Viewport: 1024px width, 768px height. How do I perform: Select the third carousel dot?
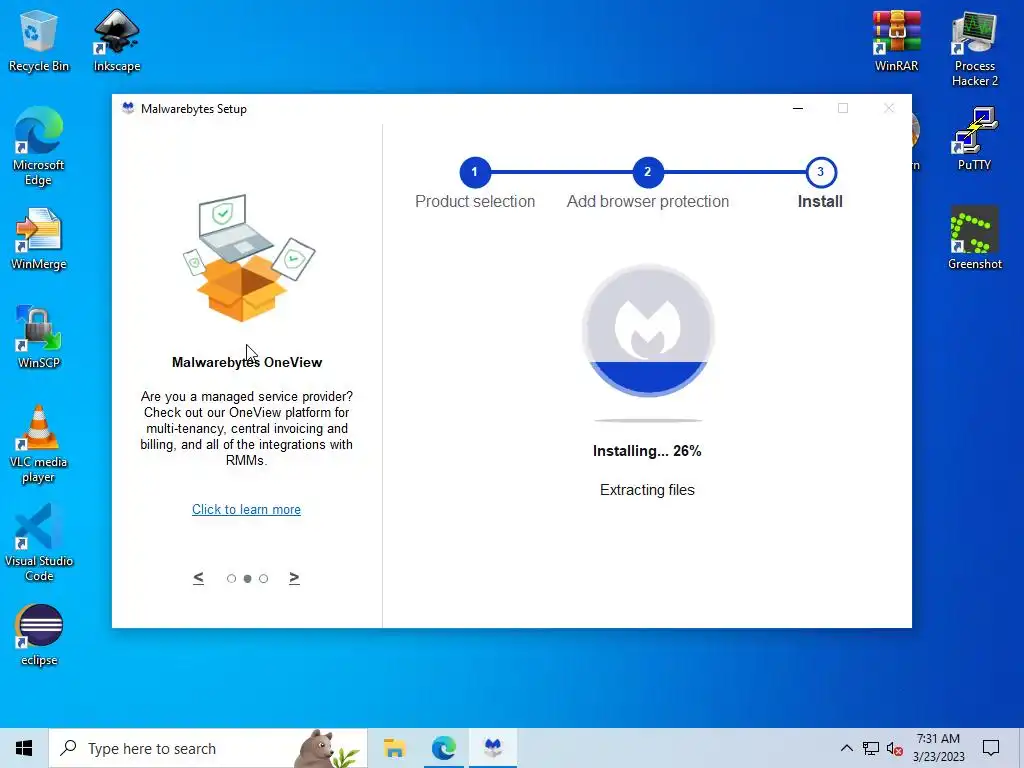tap(263, 579)
